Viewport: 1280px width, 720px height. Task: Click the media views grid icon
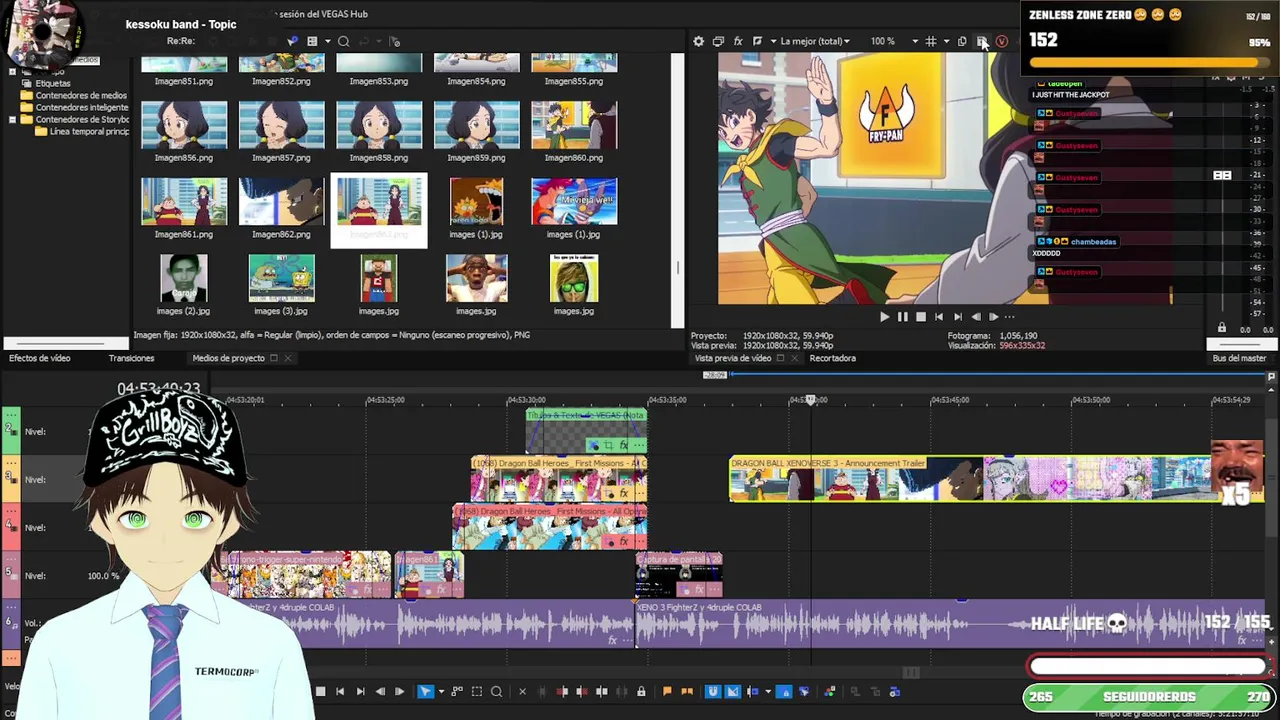pos(312,41)
